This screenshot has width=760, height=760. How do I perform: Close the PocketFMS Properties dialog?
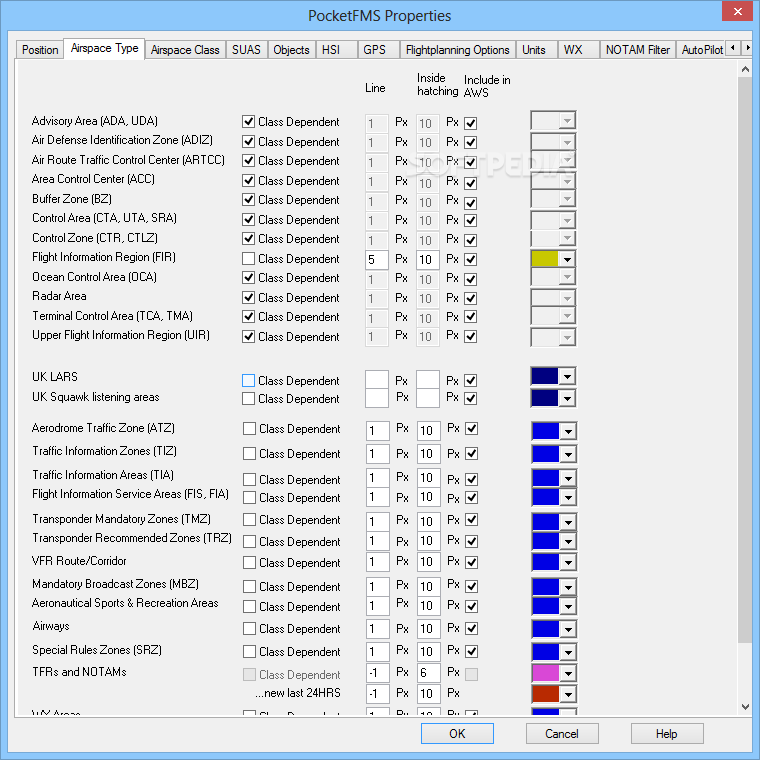click(x=737, y=11)
